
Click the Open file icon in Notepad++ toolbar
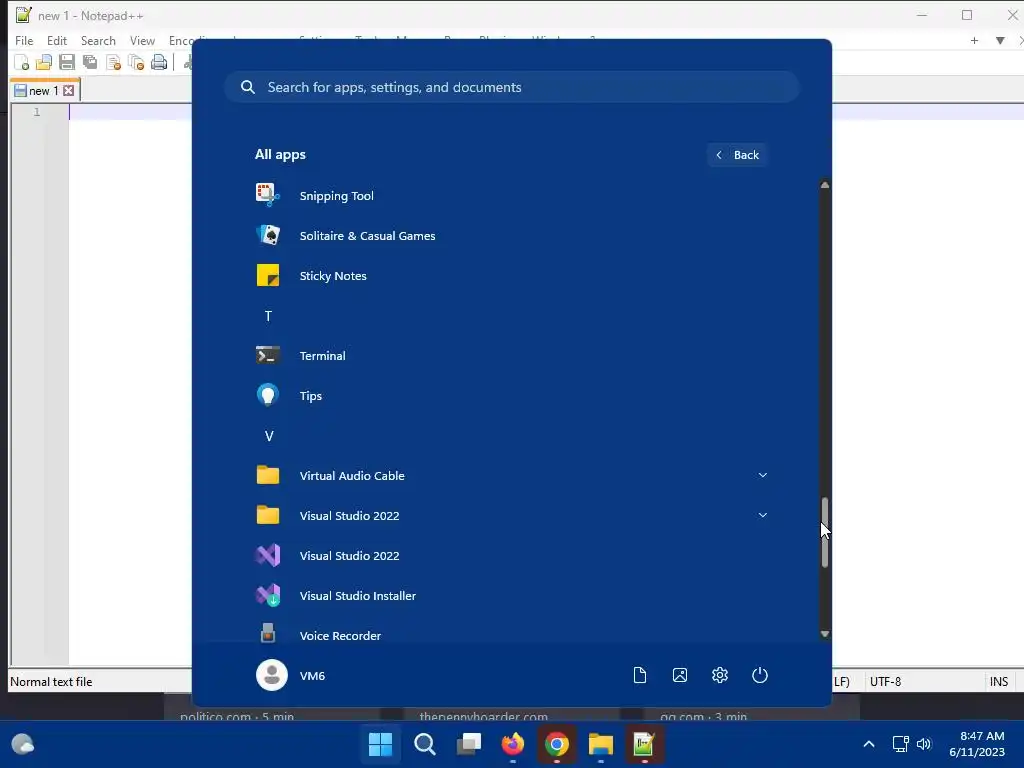pos(44,63)
